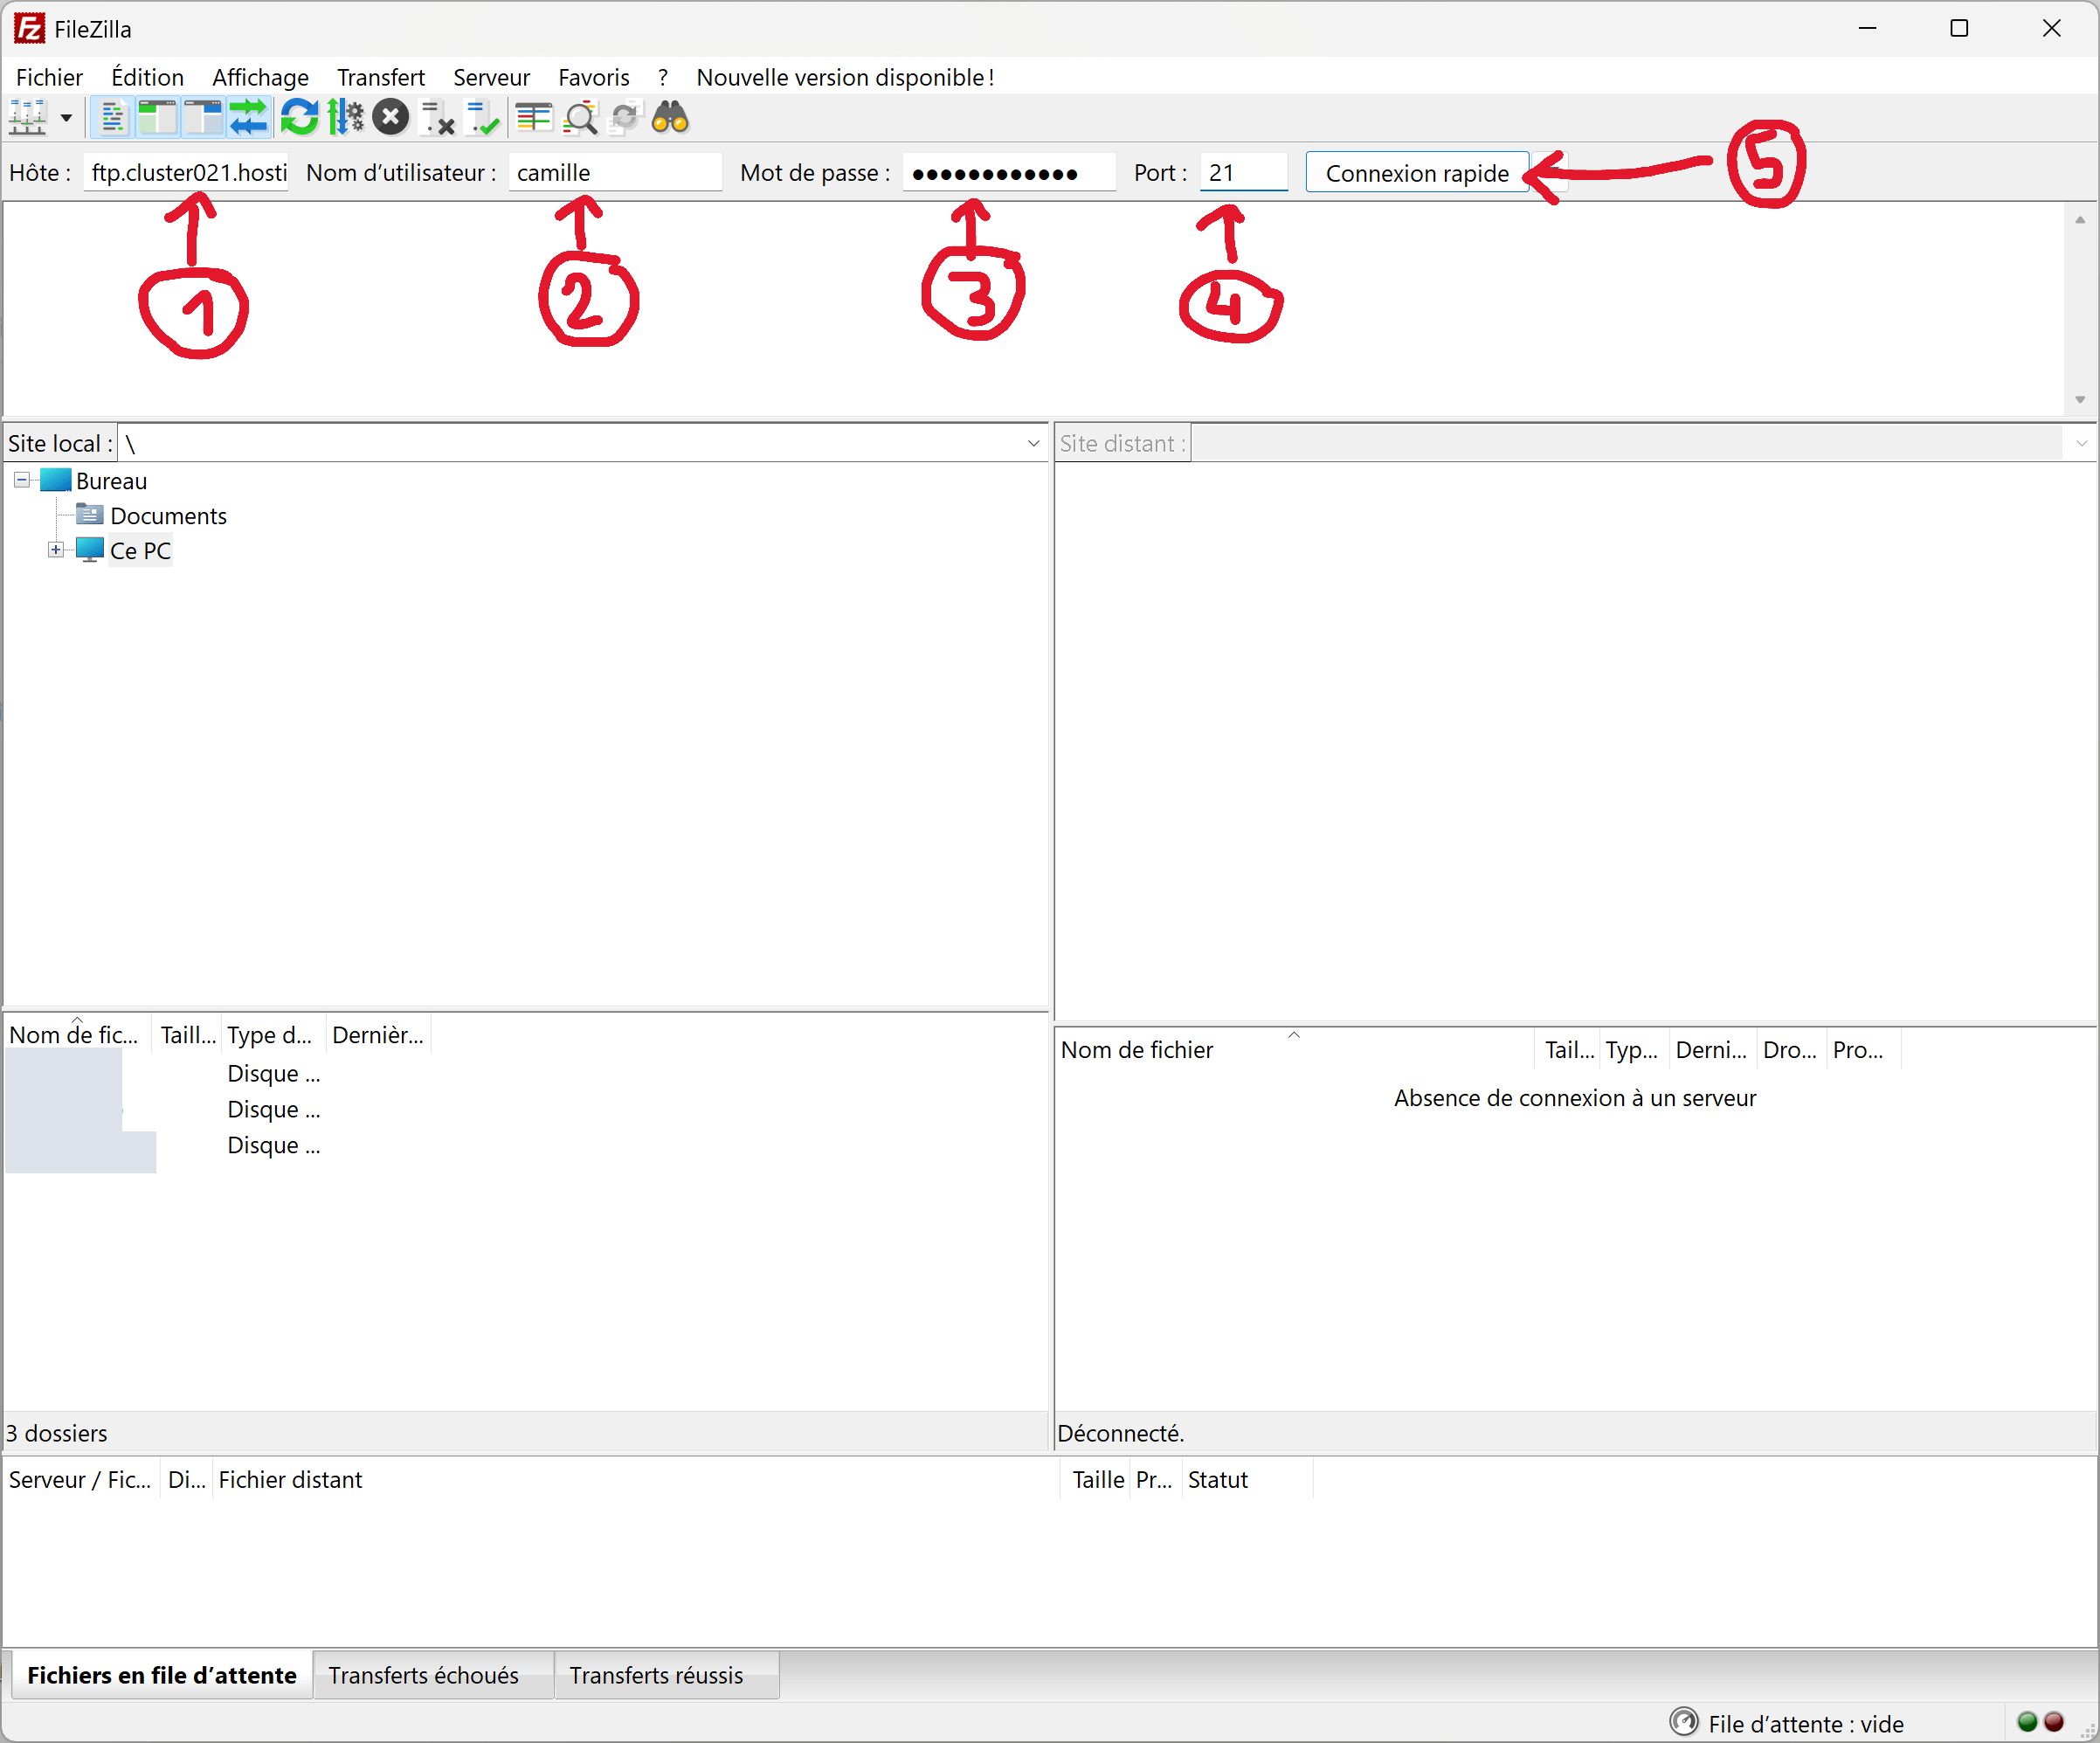Click the Disconnect from server icon

tap(437, 118)
